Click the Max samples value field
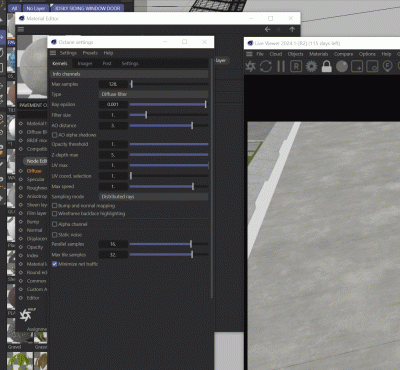 coord(113,84)
